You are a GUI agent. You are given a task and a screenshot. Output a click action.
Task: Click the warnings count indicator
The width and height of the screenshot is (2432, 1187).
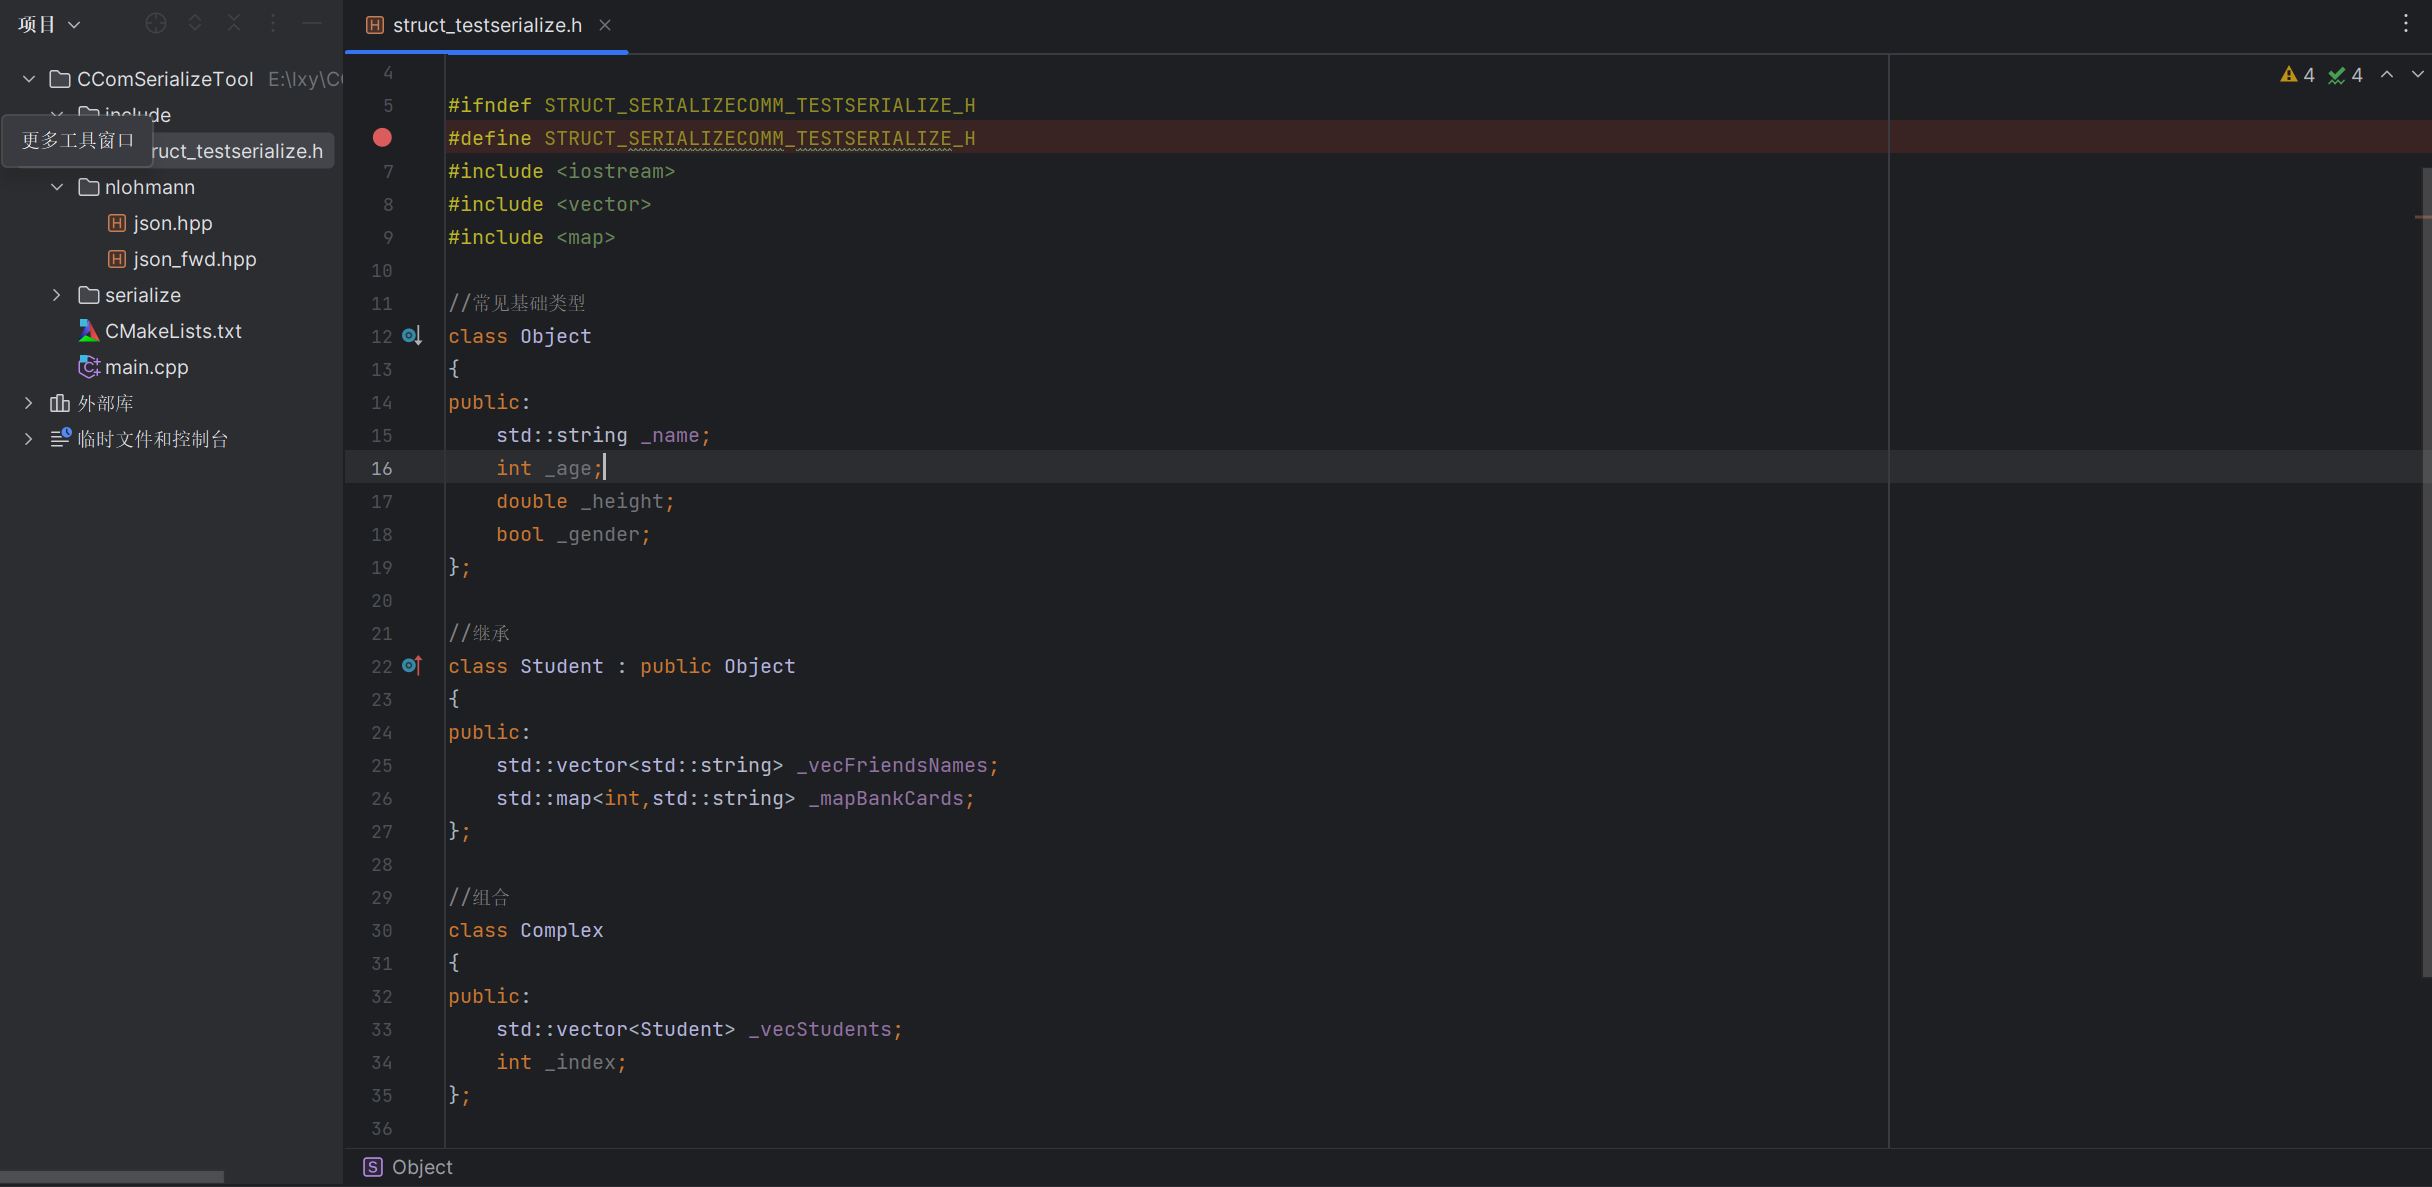tap(2297, 75)
